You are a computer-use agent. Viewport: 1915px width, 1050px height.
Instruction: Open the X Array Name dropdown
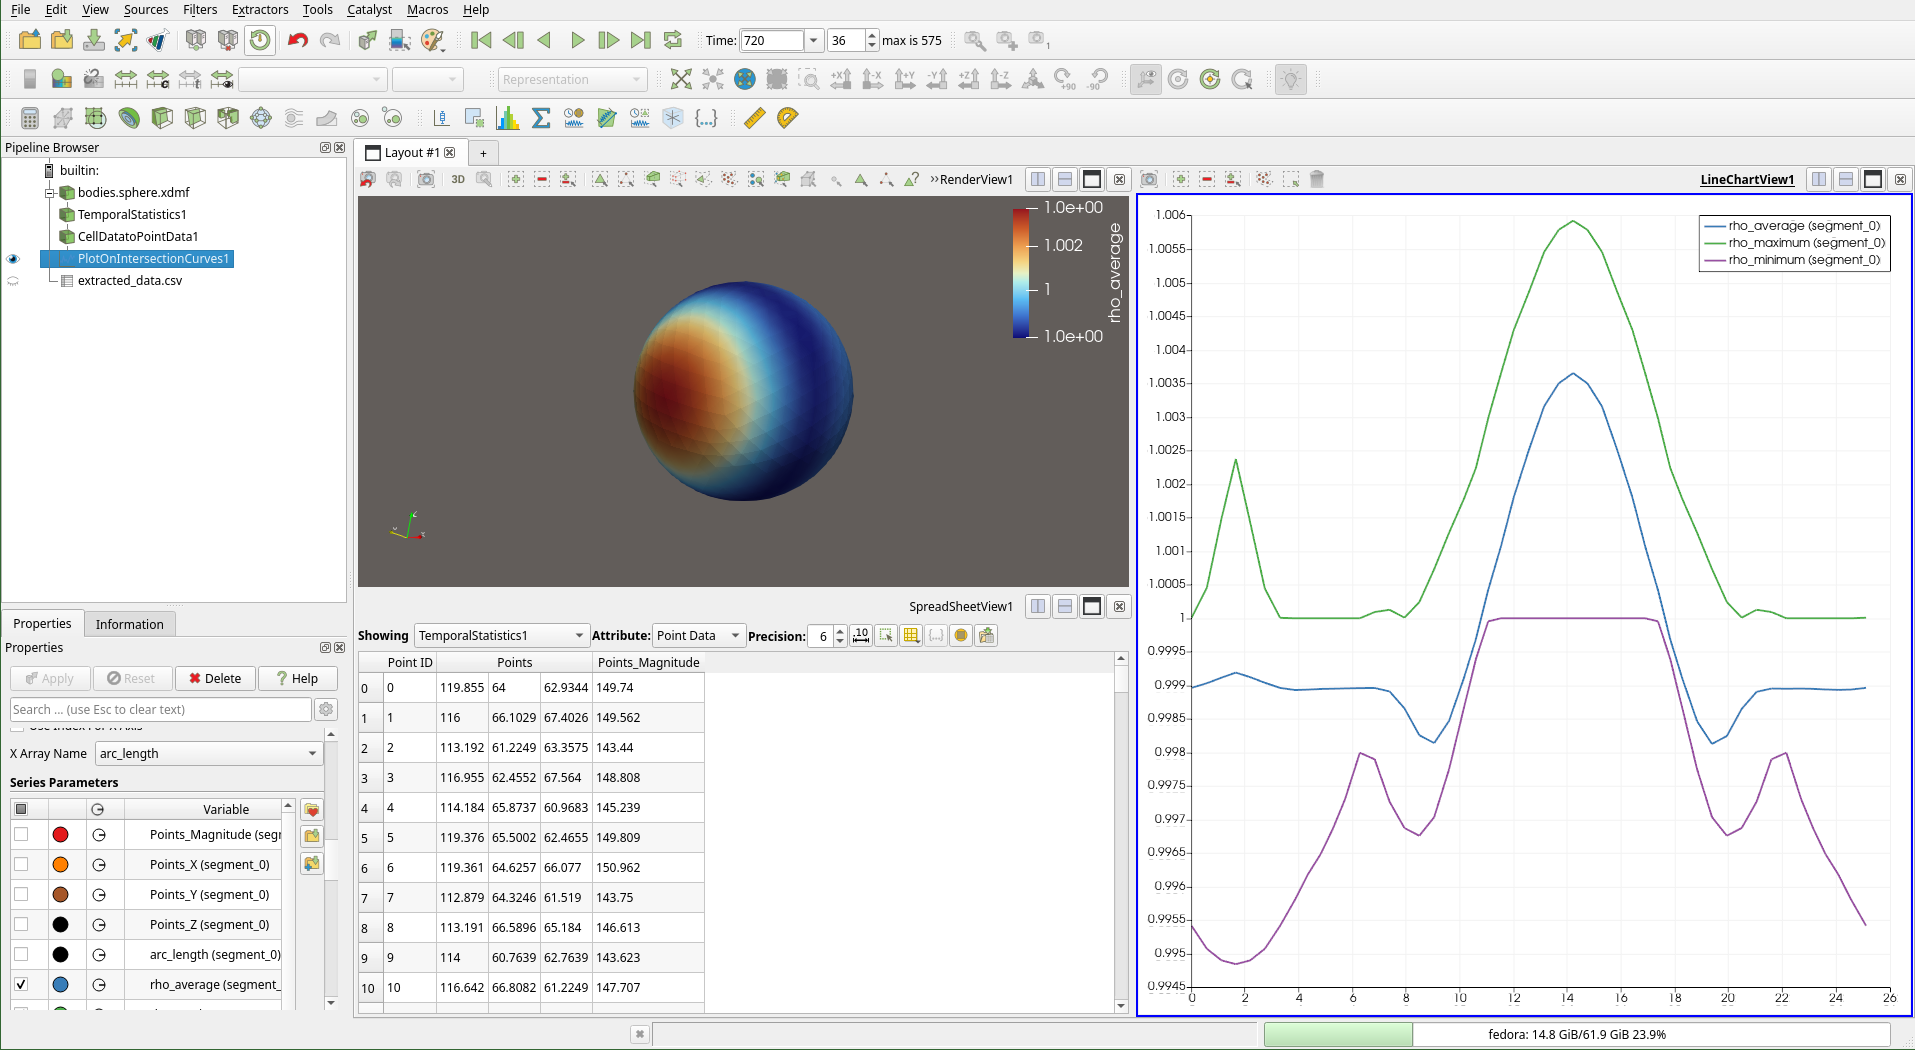208,754
